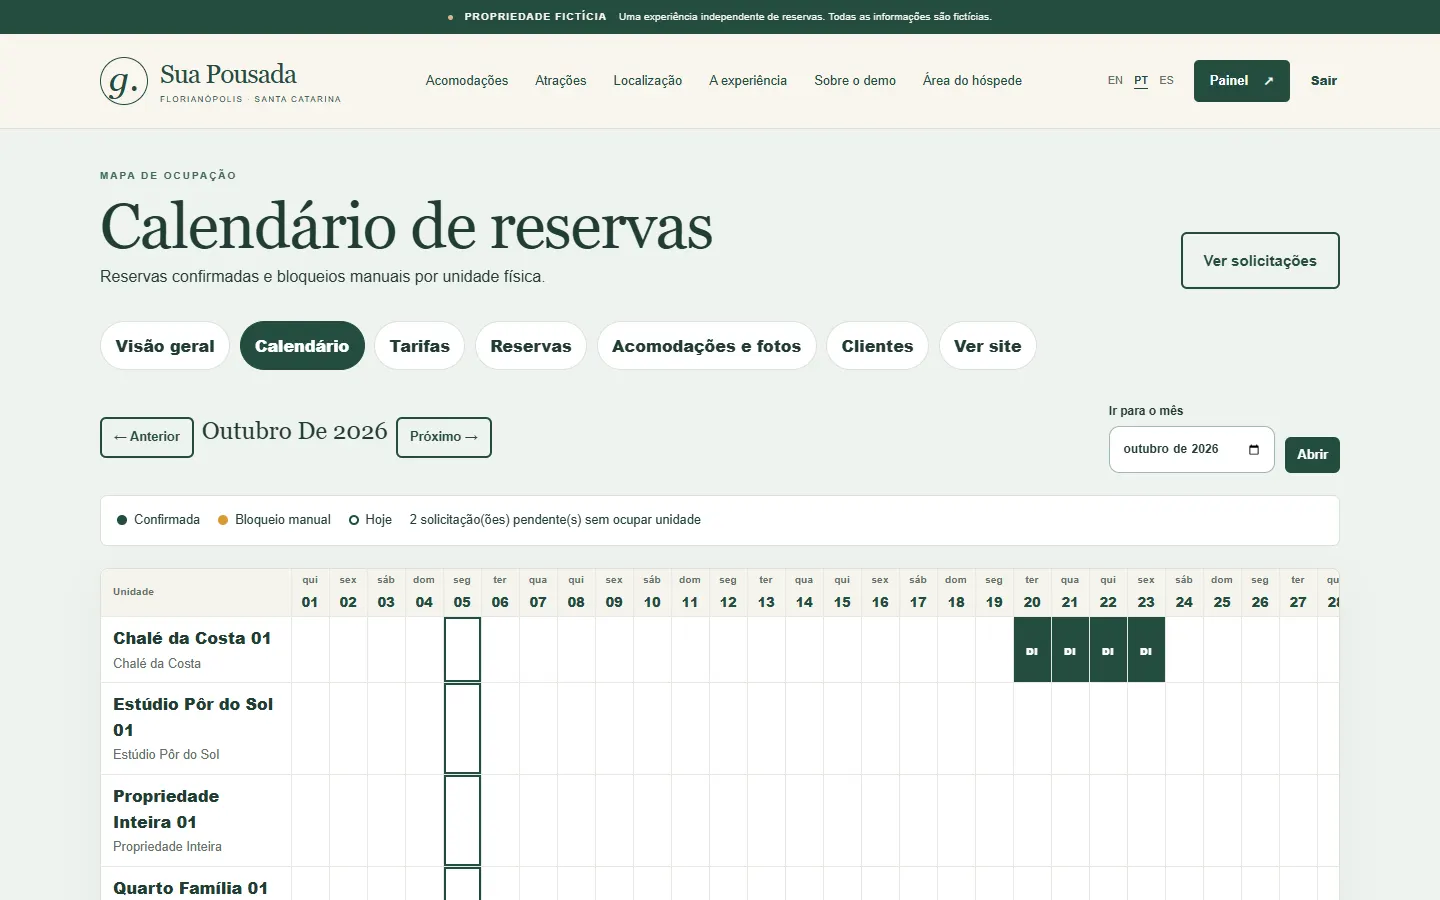Image resolution: width=1440 pixels, height=900 pixels.
Task: Click the Abrir button
Action: [x=1312, y=455]
